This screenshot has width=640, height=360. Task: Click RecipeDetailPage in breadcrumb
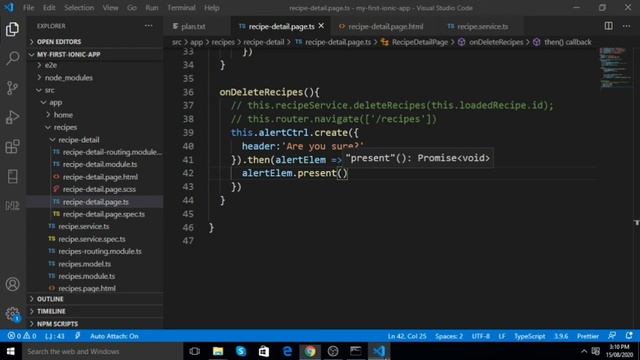pyautogui.click(x=420, y=42)
